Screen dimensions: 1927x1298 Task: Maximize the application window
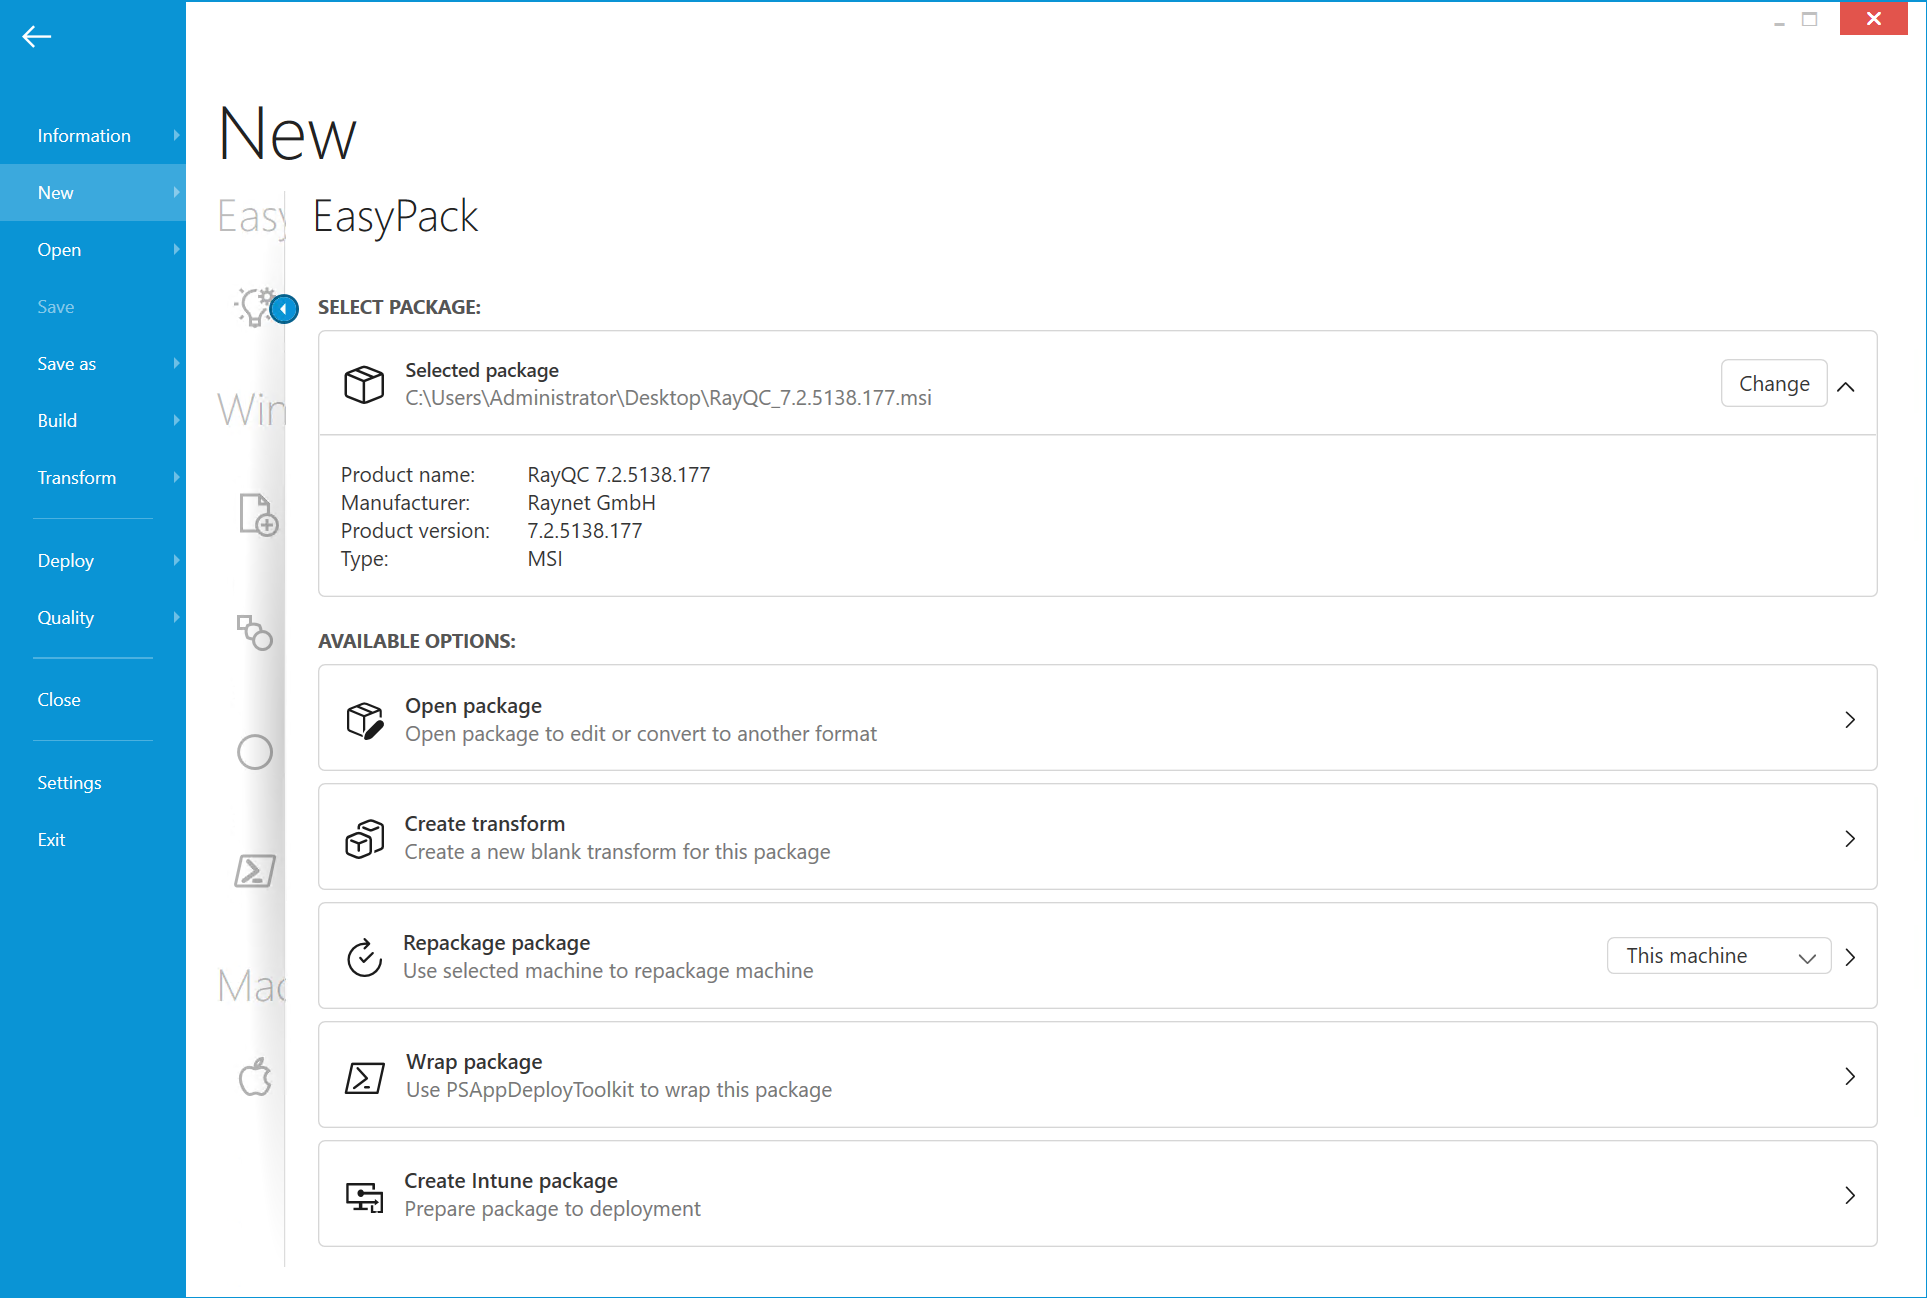(x=1810, y=19)
